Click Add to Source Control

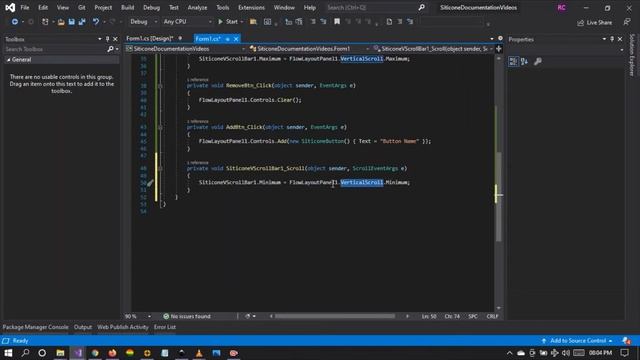[577, 340]
